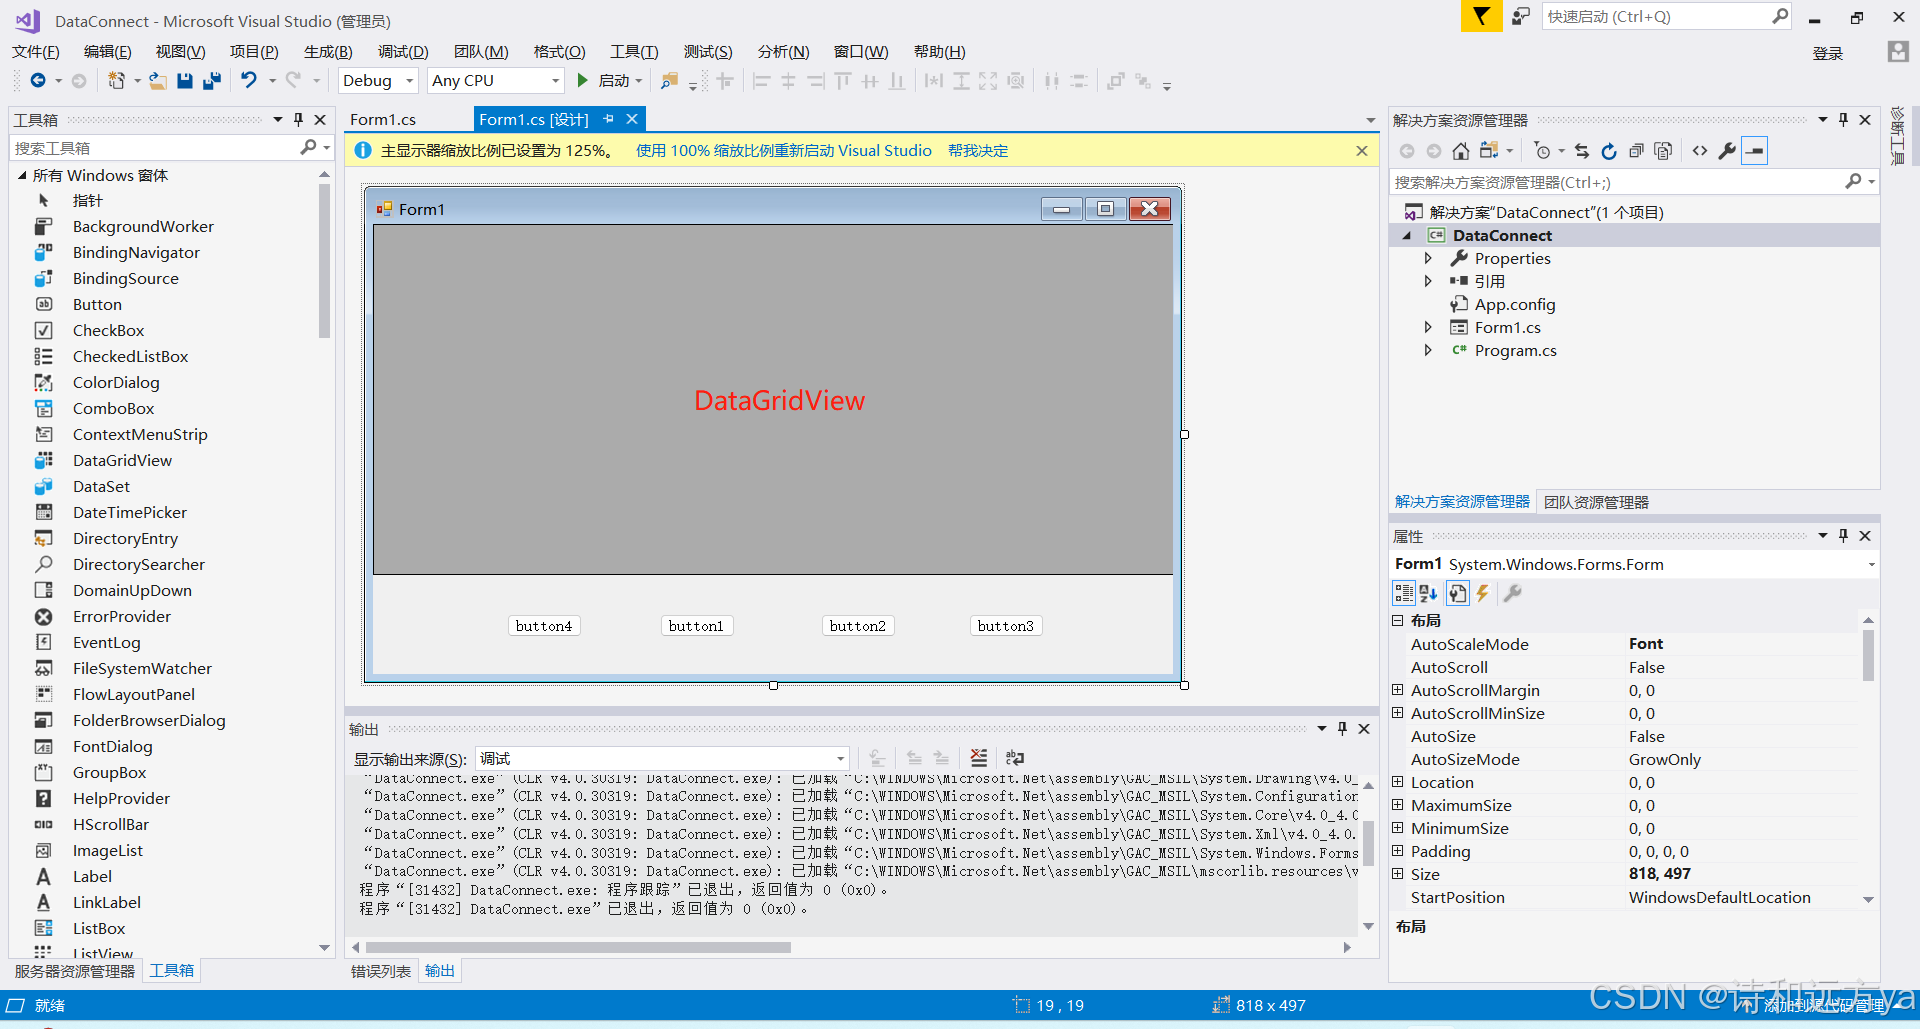The image size is (1920, 1029).
Task: Switch to the 错误列表 tab
Action: [x=380, y=971]
